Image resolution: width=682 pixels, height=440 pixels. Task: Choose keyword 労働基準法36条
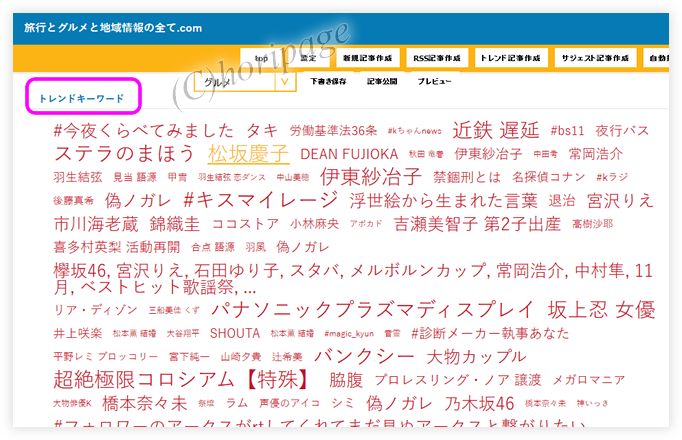(334, 131)
